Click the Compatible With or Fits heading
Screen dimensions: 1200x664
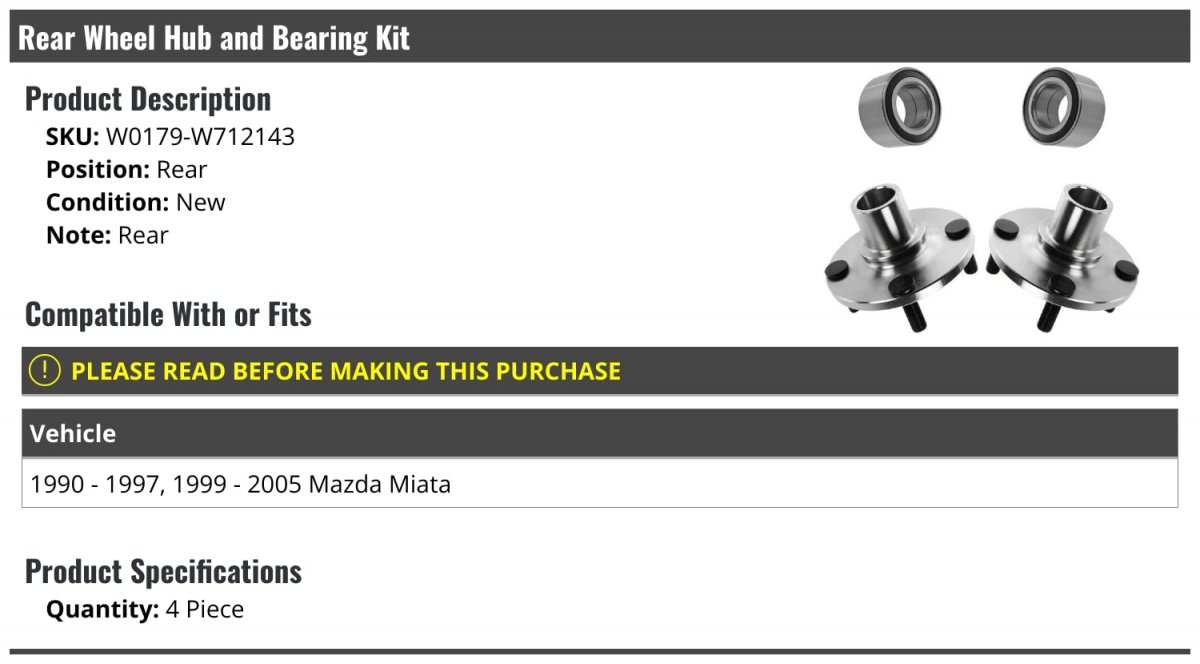click(168, 315)
